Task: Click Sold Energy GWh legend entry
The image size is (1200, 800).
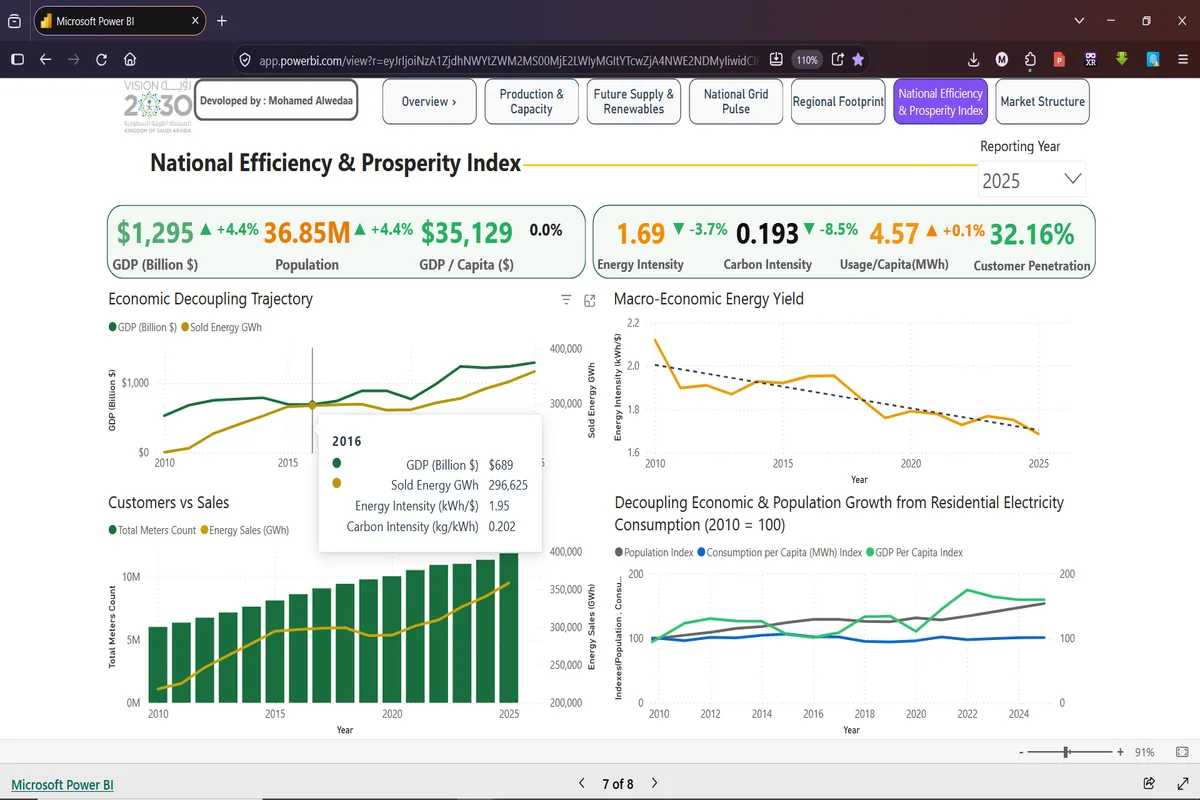Action: [x=221, y=327]
